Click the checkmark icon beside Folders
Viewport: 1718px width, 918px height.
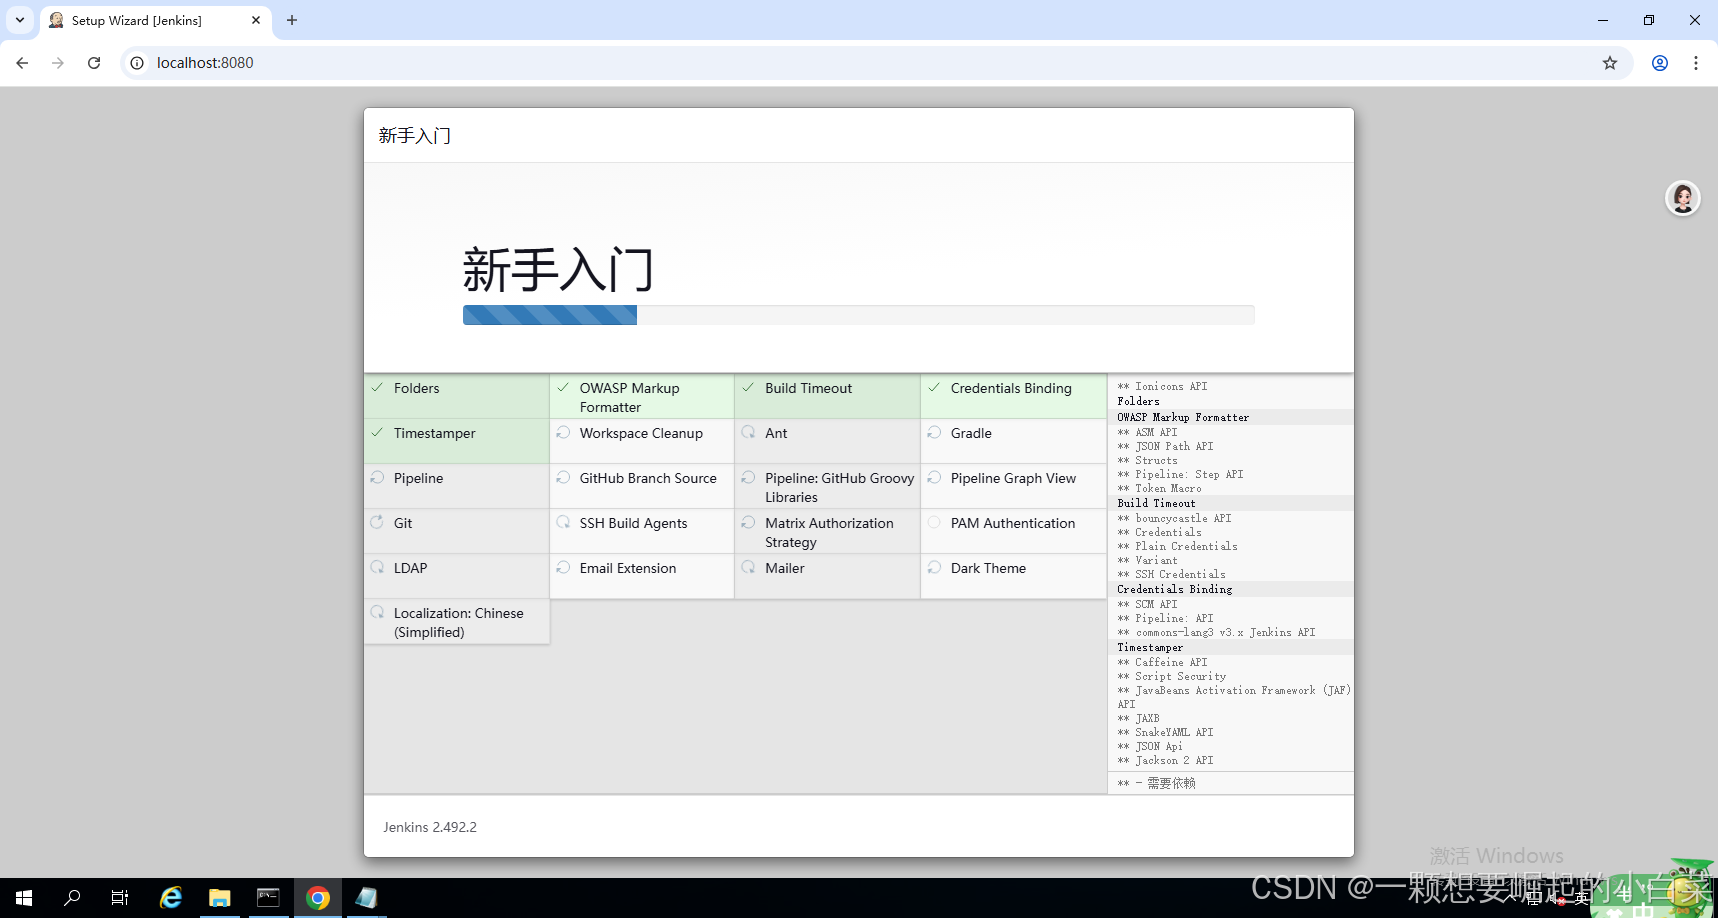pos(377,388)
